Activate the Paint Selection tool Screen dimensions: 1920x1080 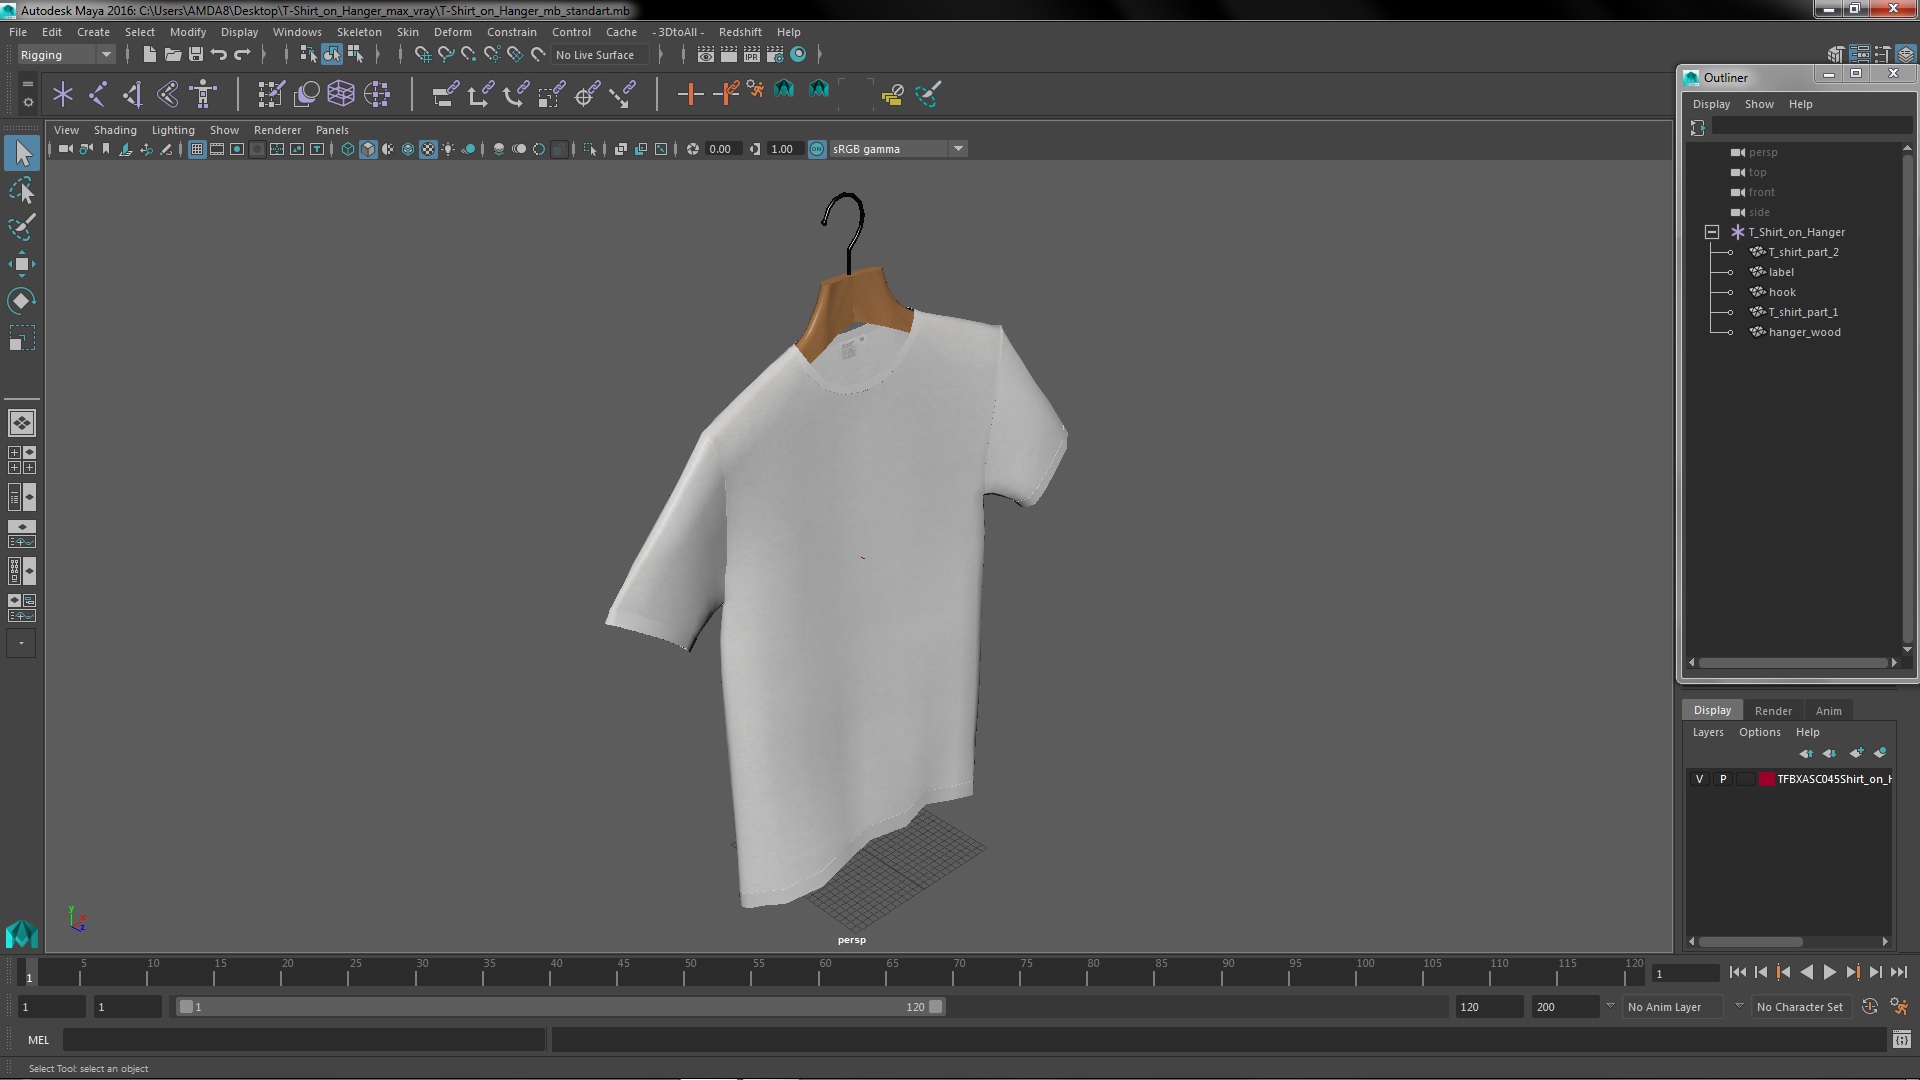point(22,227)
